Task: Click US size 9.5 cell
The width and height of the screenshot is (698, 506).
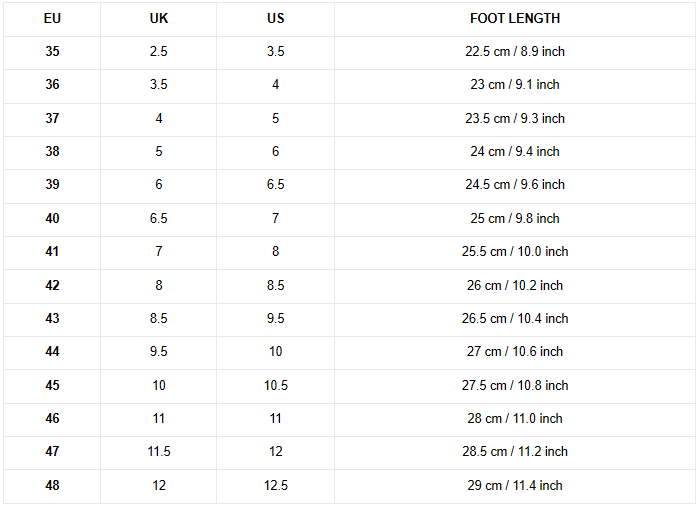Action: (x=276, y=319)
